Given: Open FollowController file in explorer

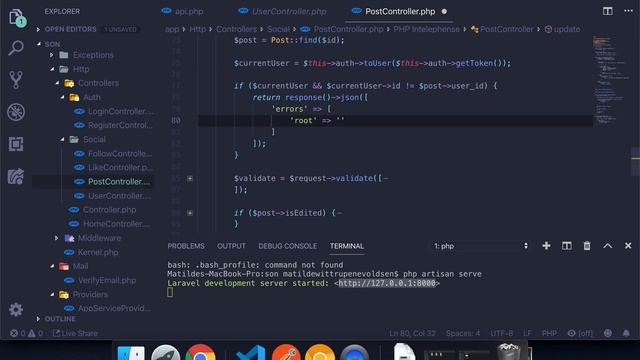Looking at the screenshot, I should (x=113, y=153).
